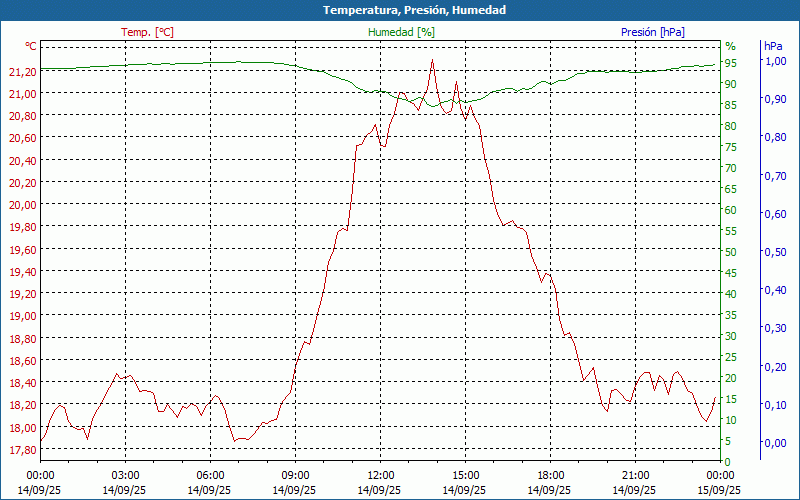Click the '18,60' temperature axis value

[x=23, y=361]
